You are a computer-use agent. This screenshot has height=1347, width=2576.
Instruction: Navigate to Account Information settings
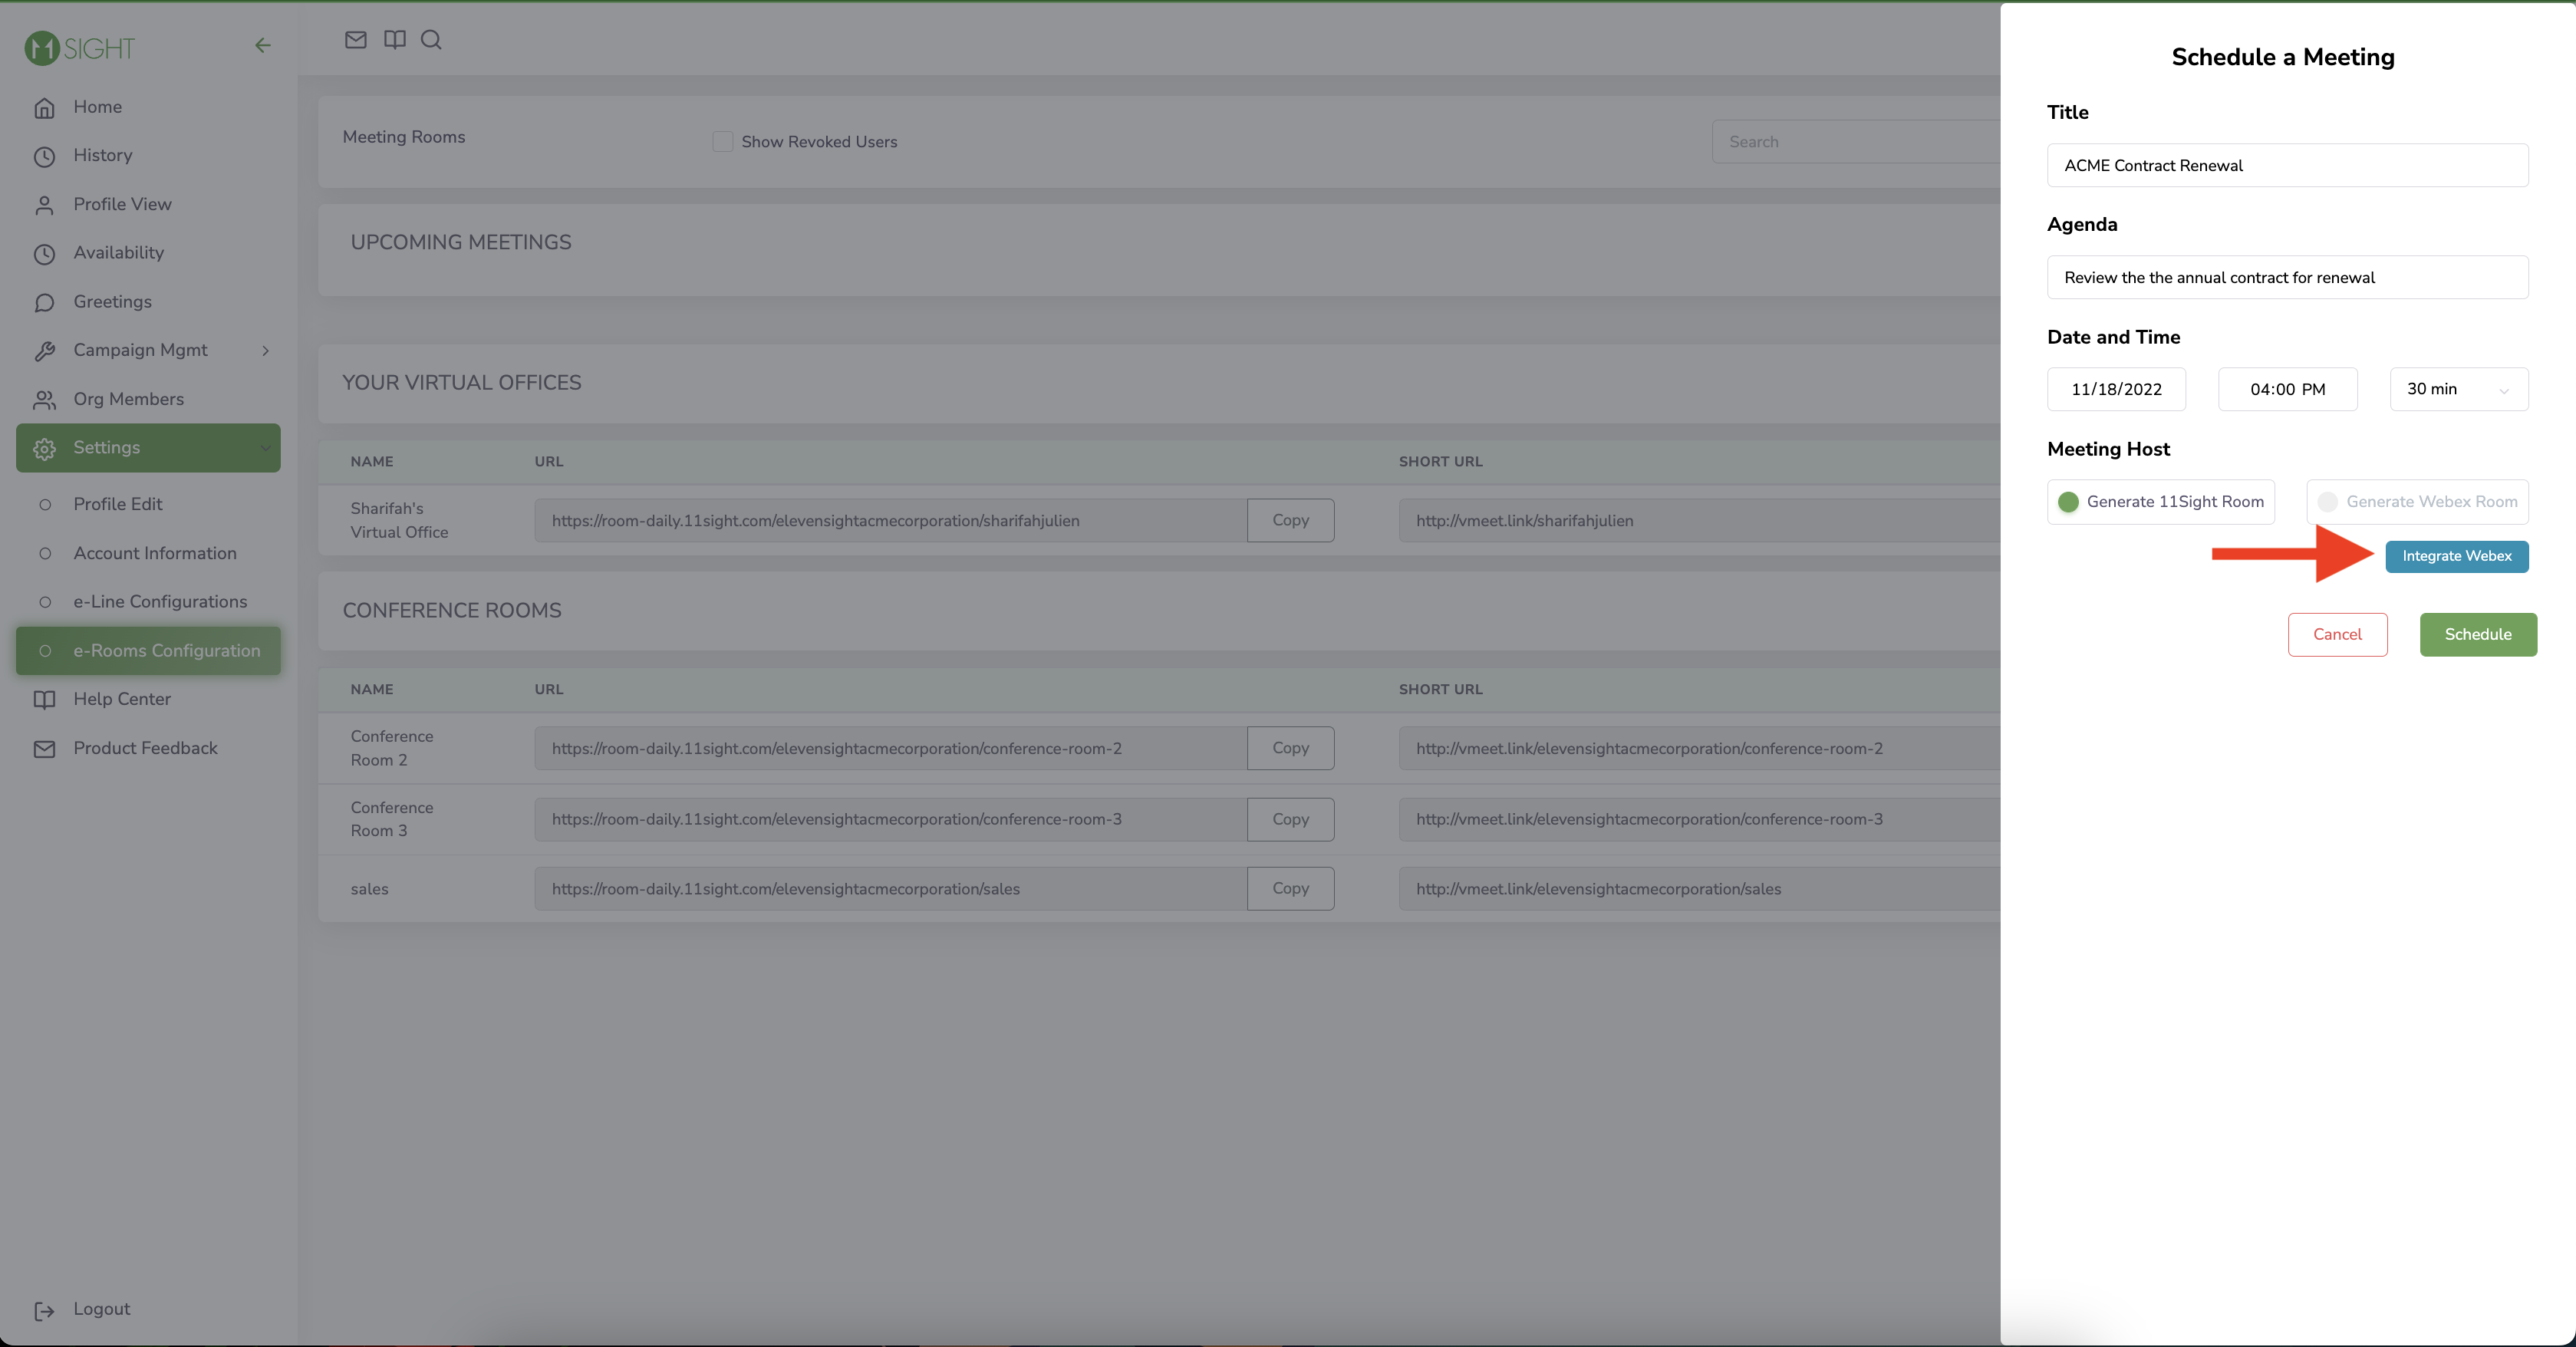click(155, 553)
